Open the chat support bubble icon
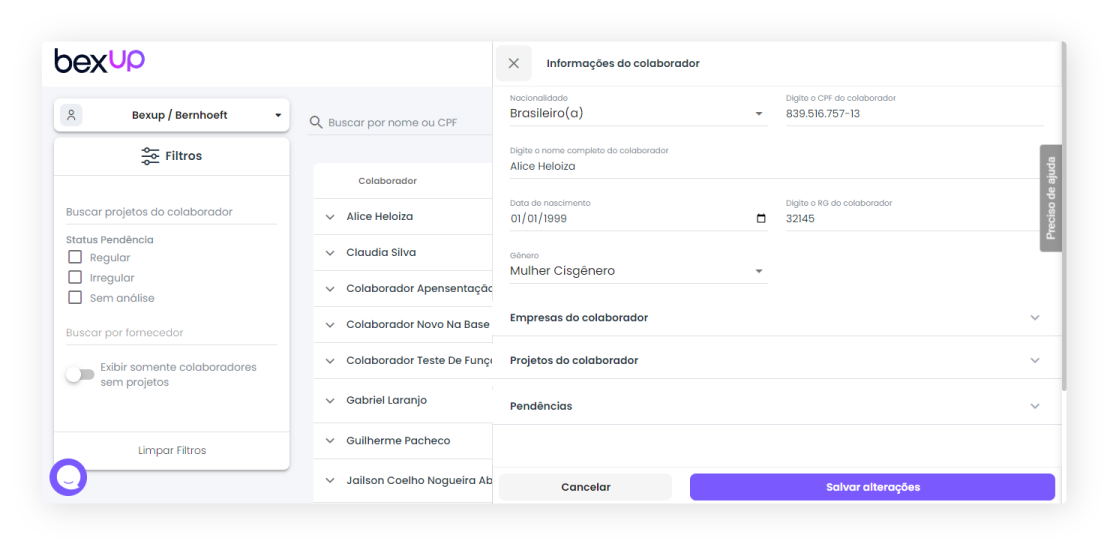 pos(68,478)
